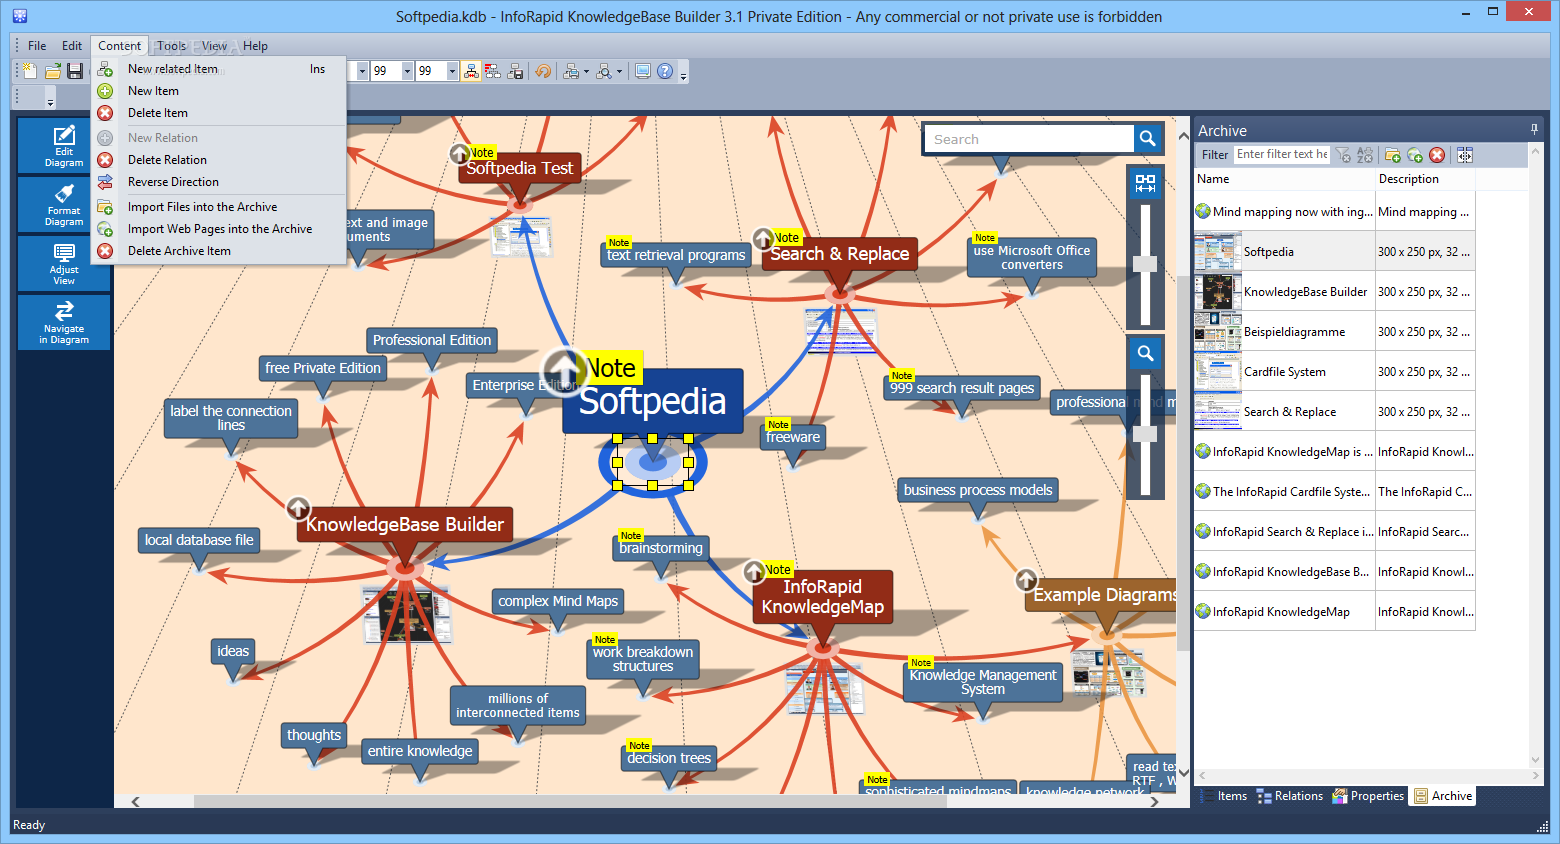Sort Archive by Name column header

pos(1284,179)
